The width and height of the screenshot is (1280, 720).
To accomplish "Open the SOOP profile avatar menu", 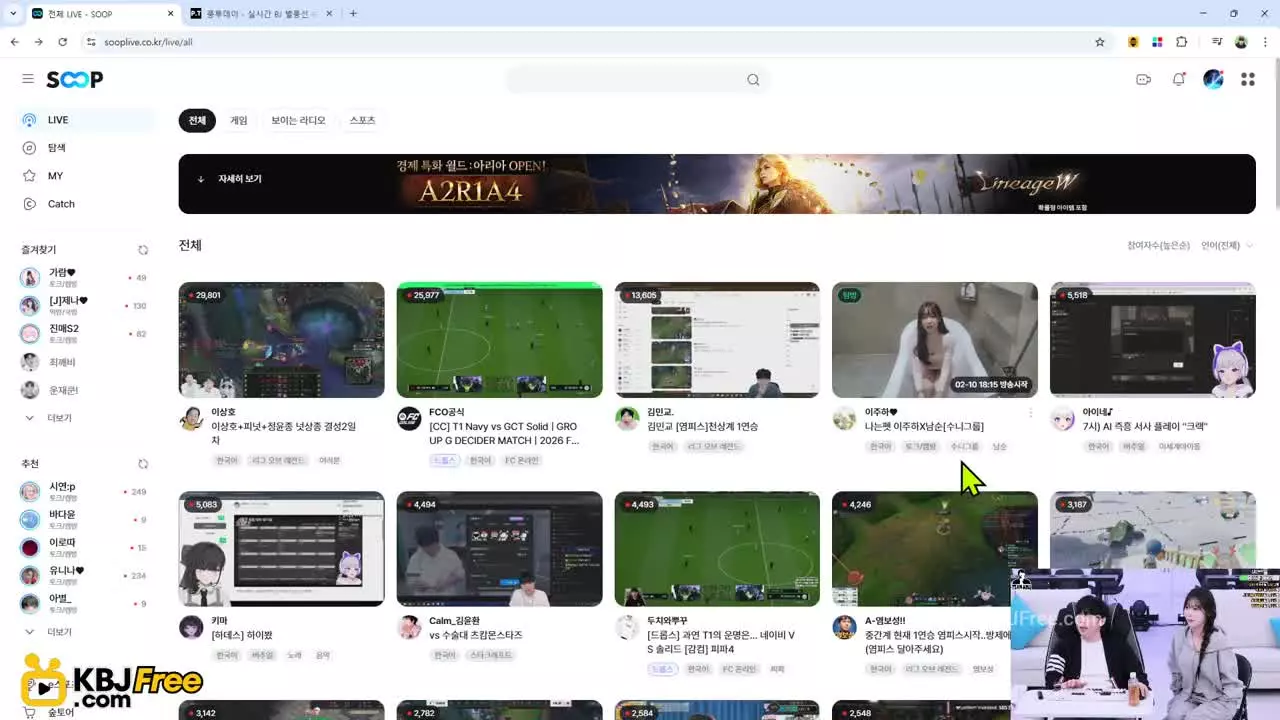I will tap(1213, 80).
